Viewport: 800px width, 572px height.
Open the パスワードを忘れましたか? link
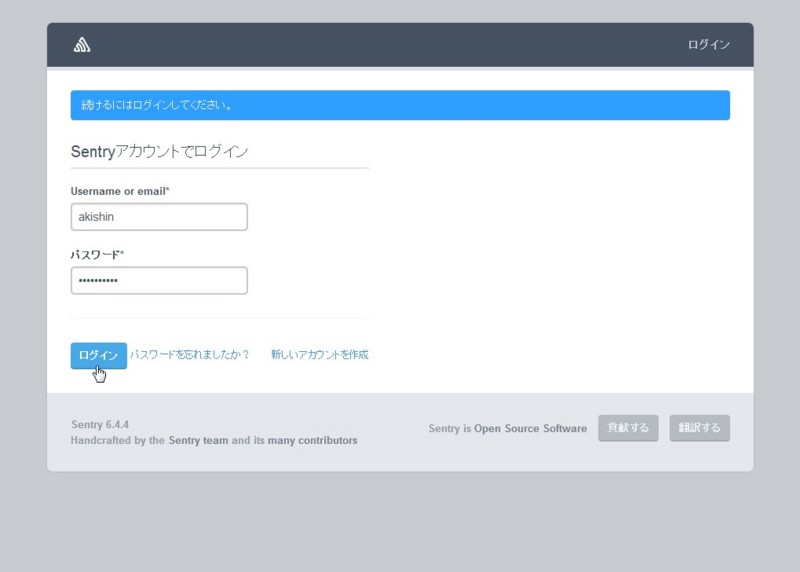coord(189,355)
